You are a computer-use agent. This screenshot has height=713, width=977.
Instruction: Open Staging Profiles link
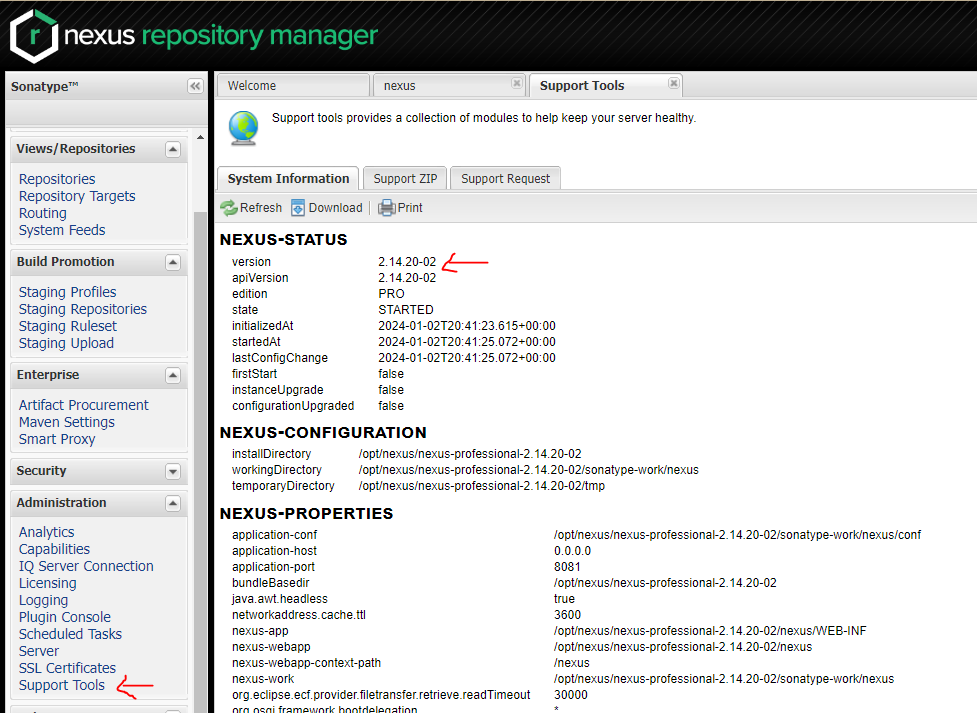coord(67,292)
